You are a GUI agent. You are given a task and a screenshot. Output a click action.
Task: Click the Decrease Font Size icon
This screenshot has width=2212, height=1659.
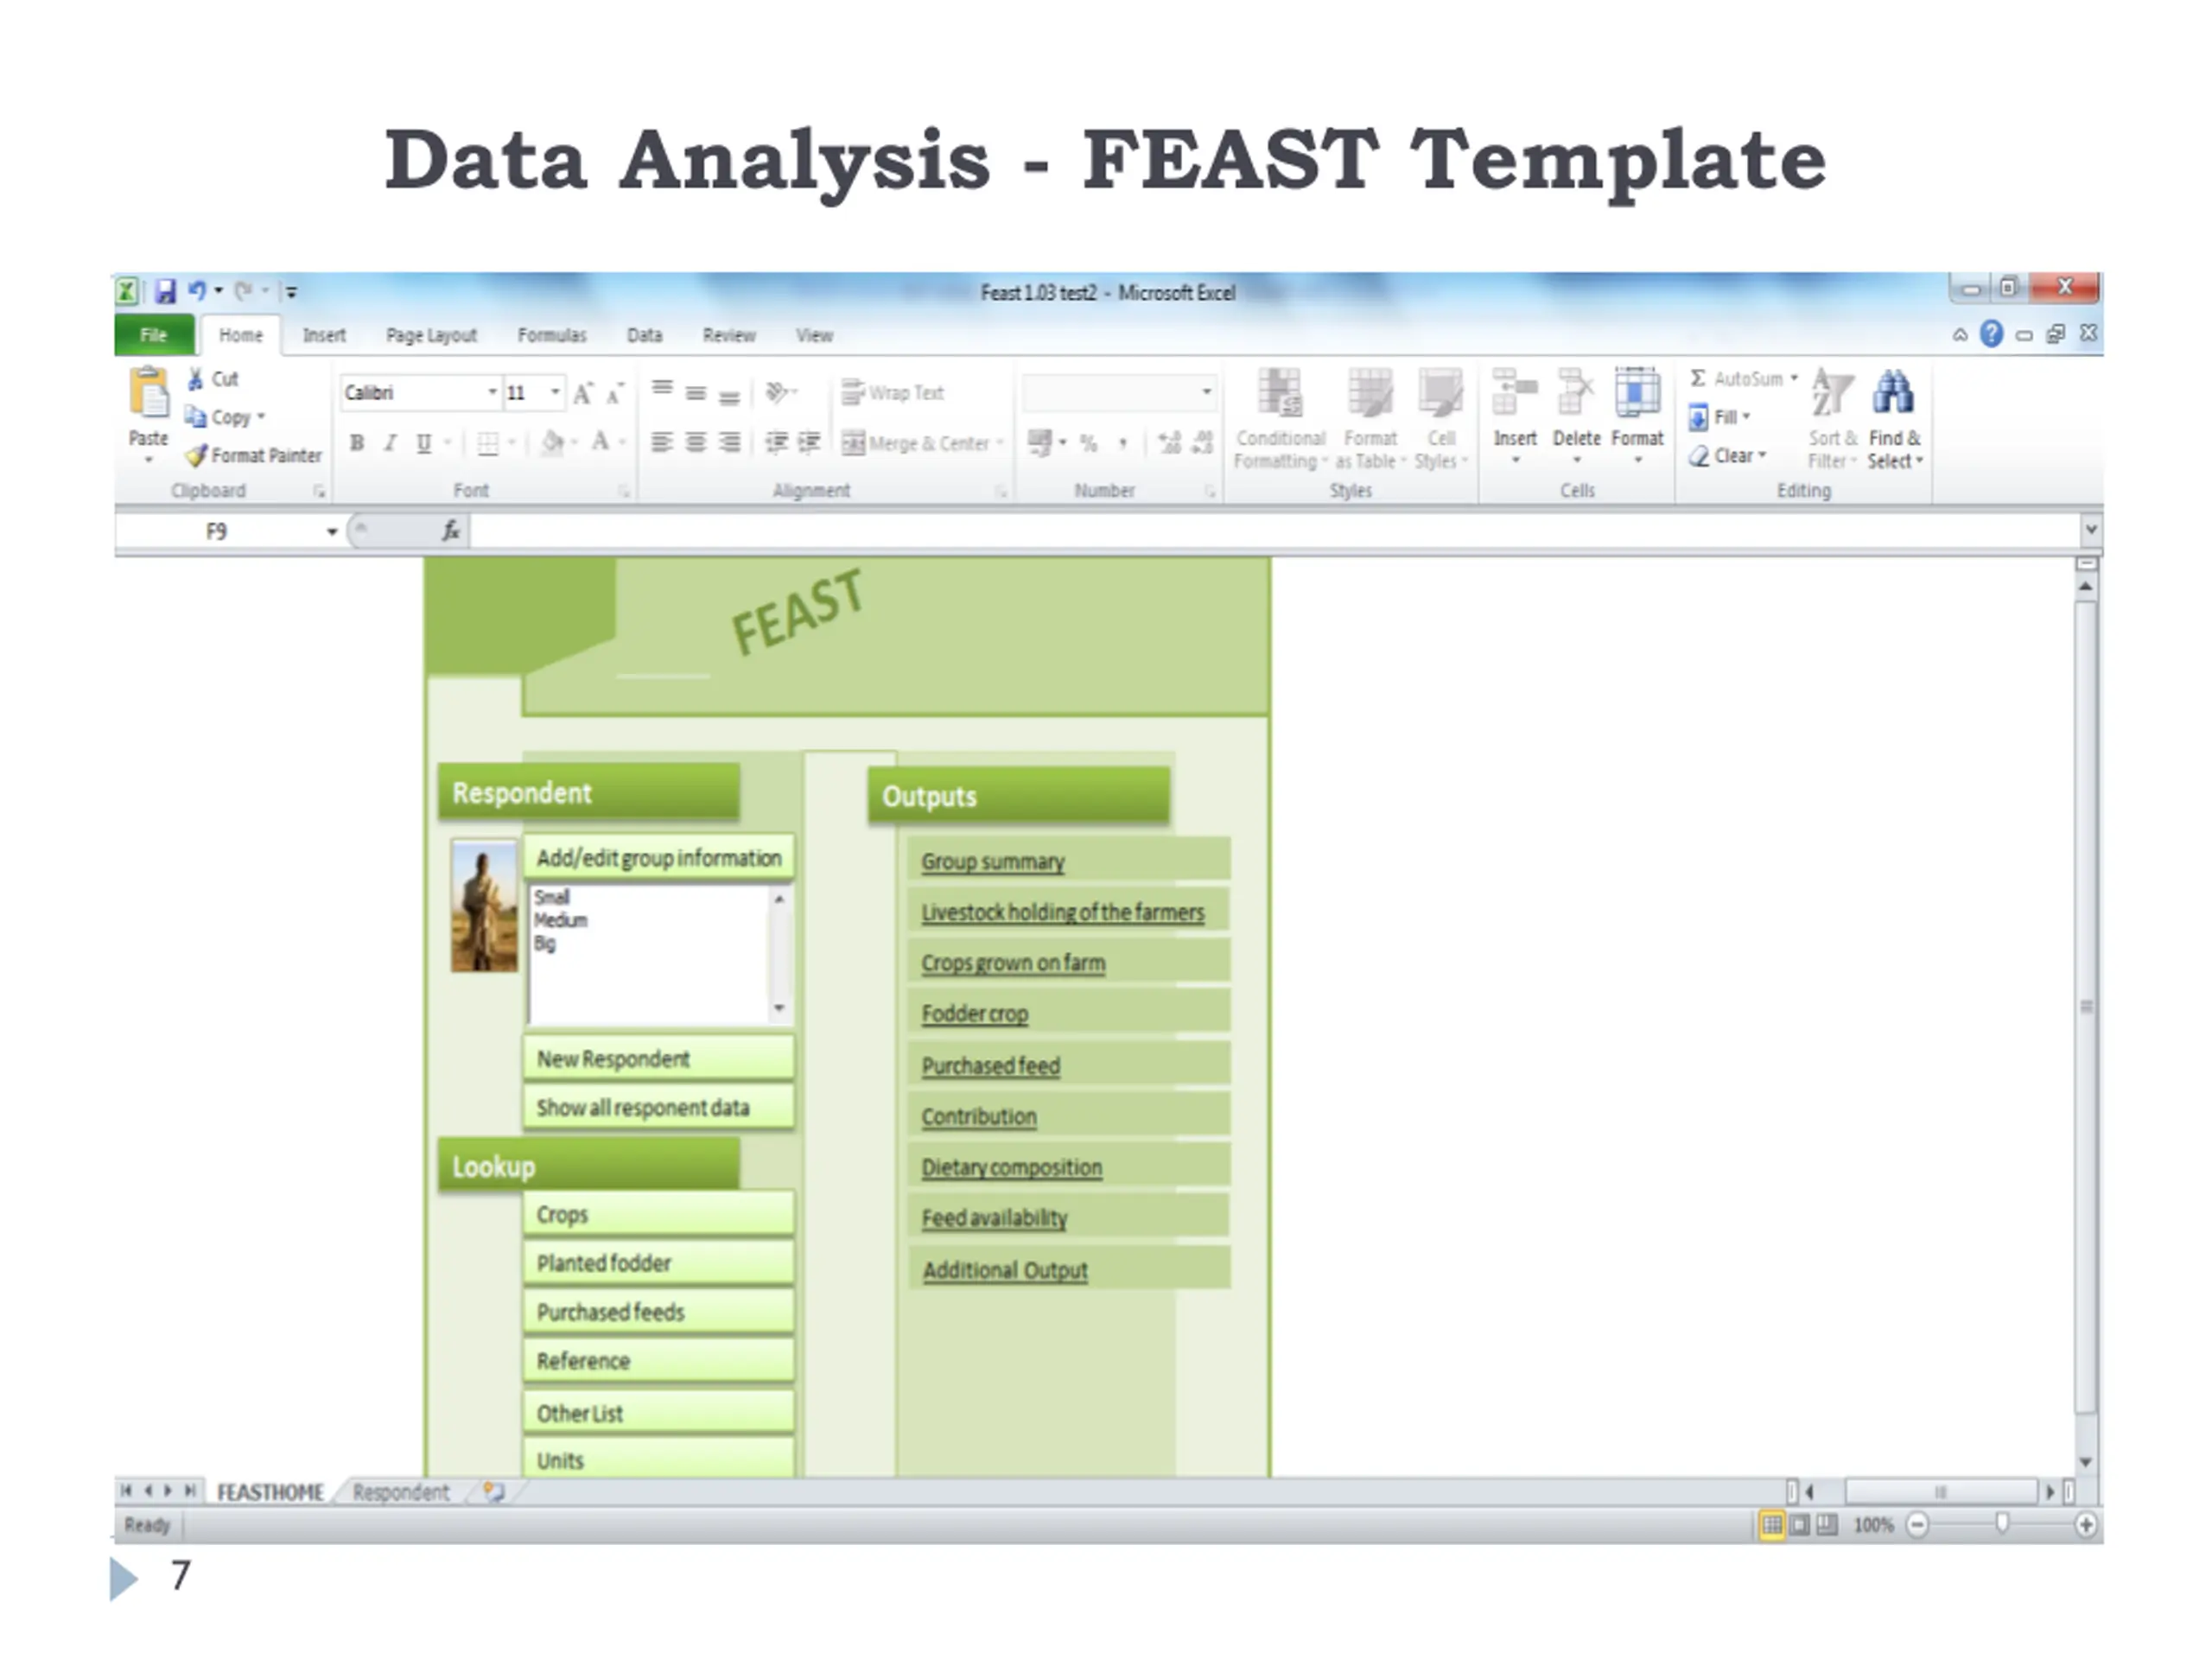click(615, 393)
